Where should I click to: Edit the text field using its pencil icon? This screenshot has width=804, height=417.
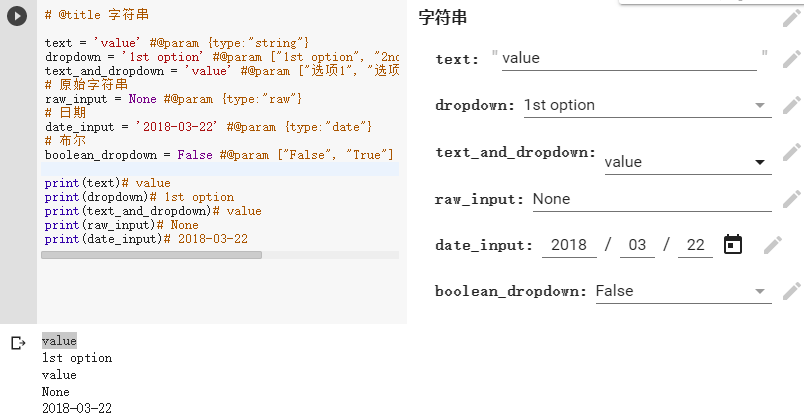click(x=792, y=59)
